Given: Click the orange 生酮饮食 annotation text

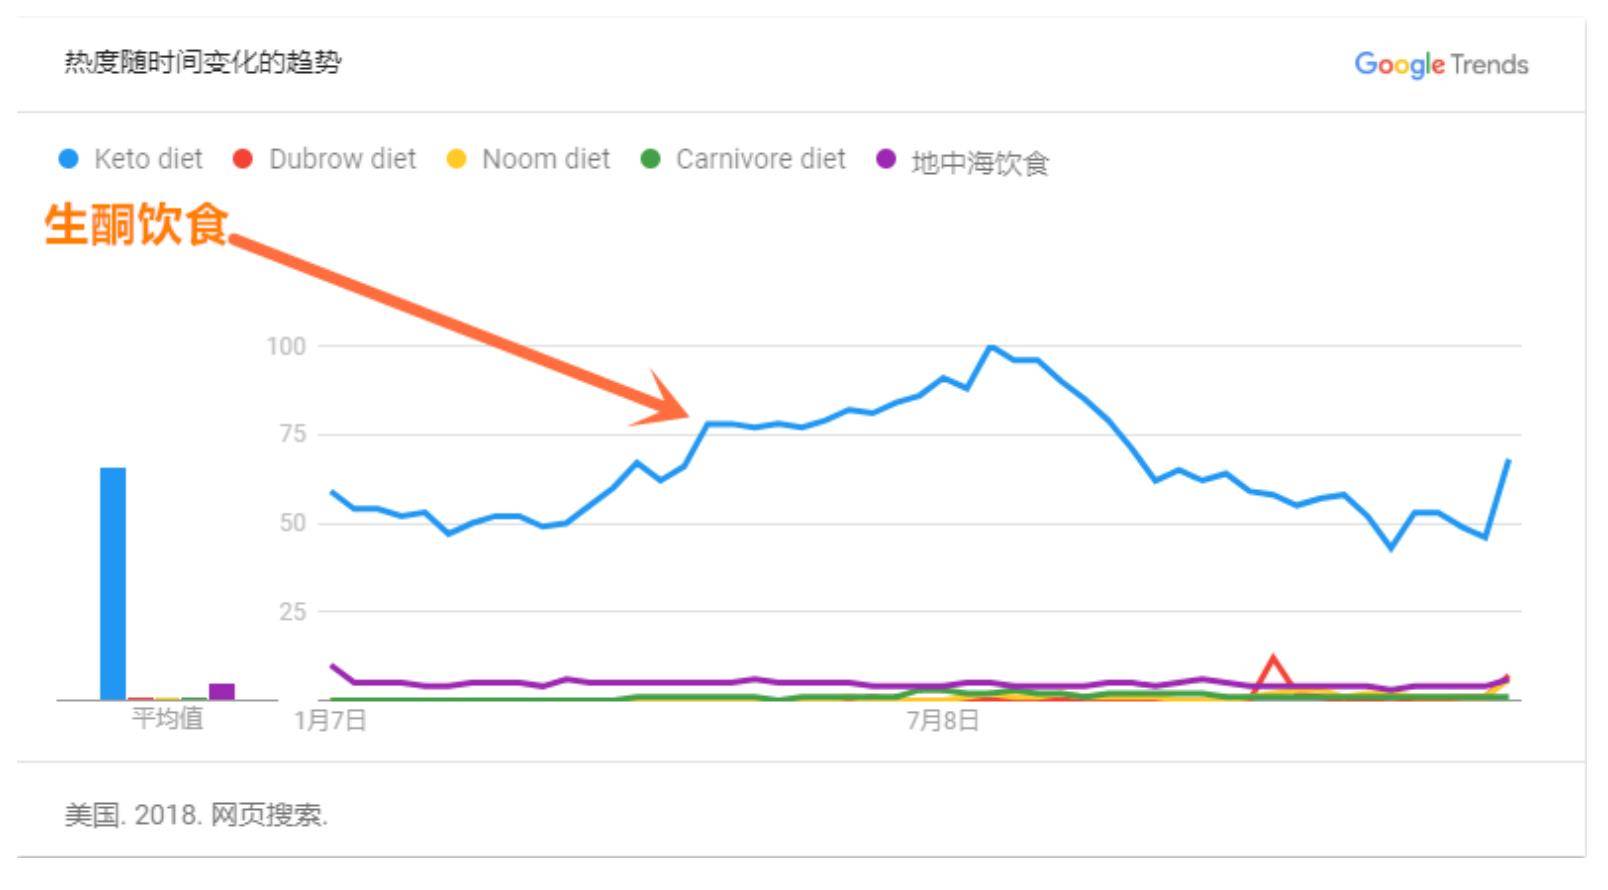Looking at the screenshot, I should [136, 224].
